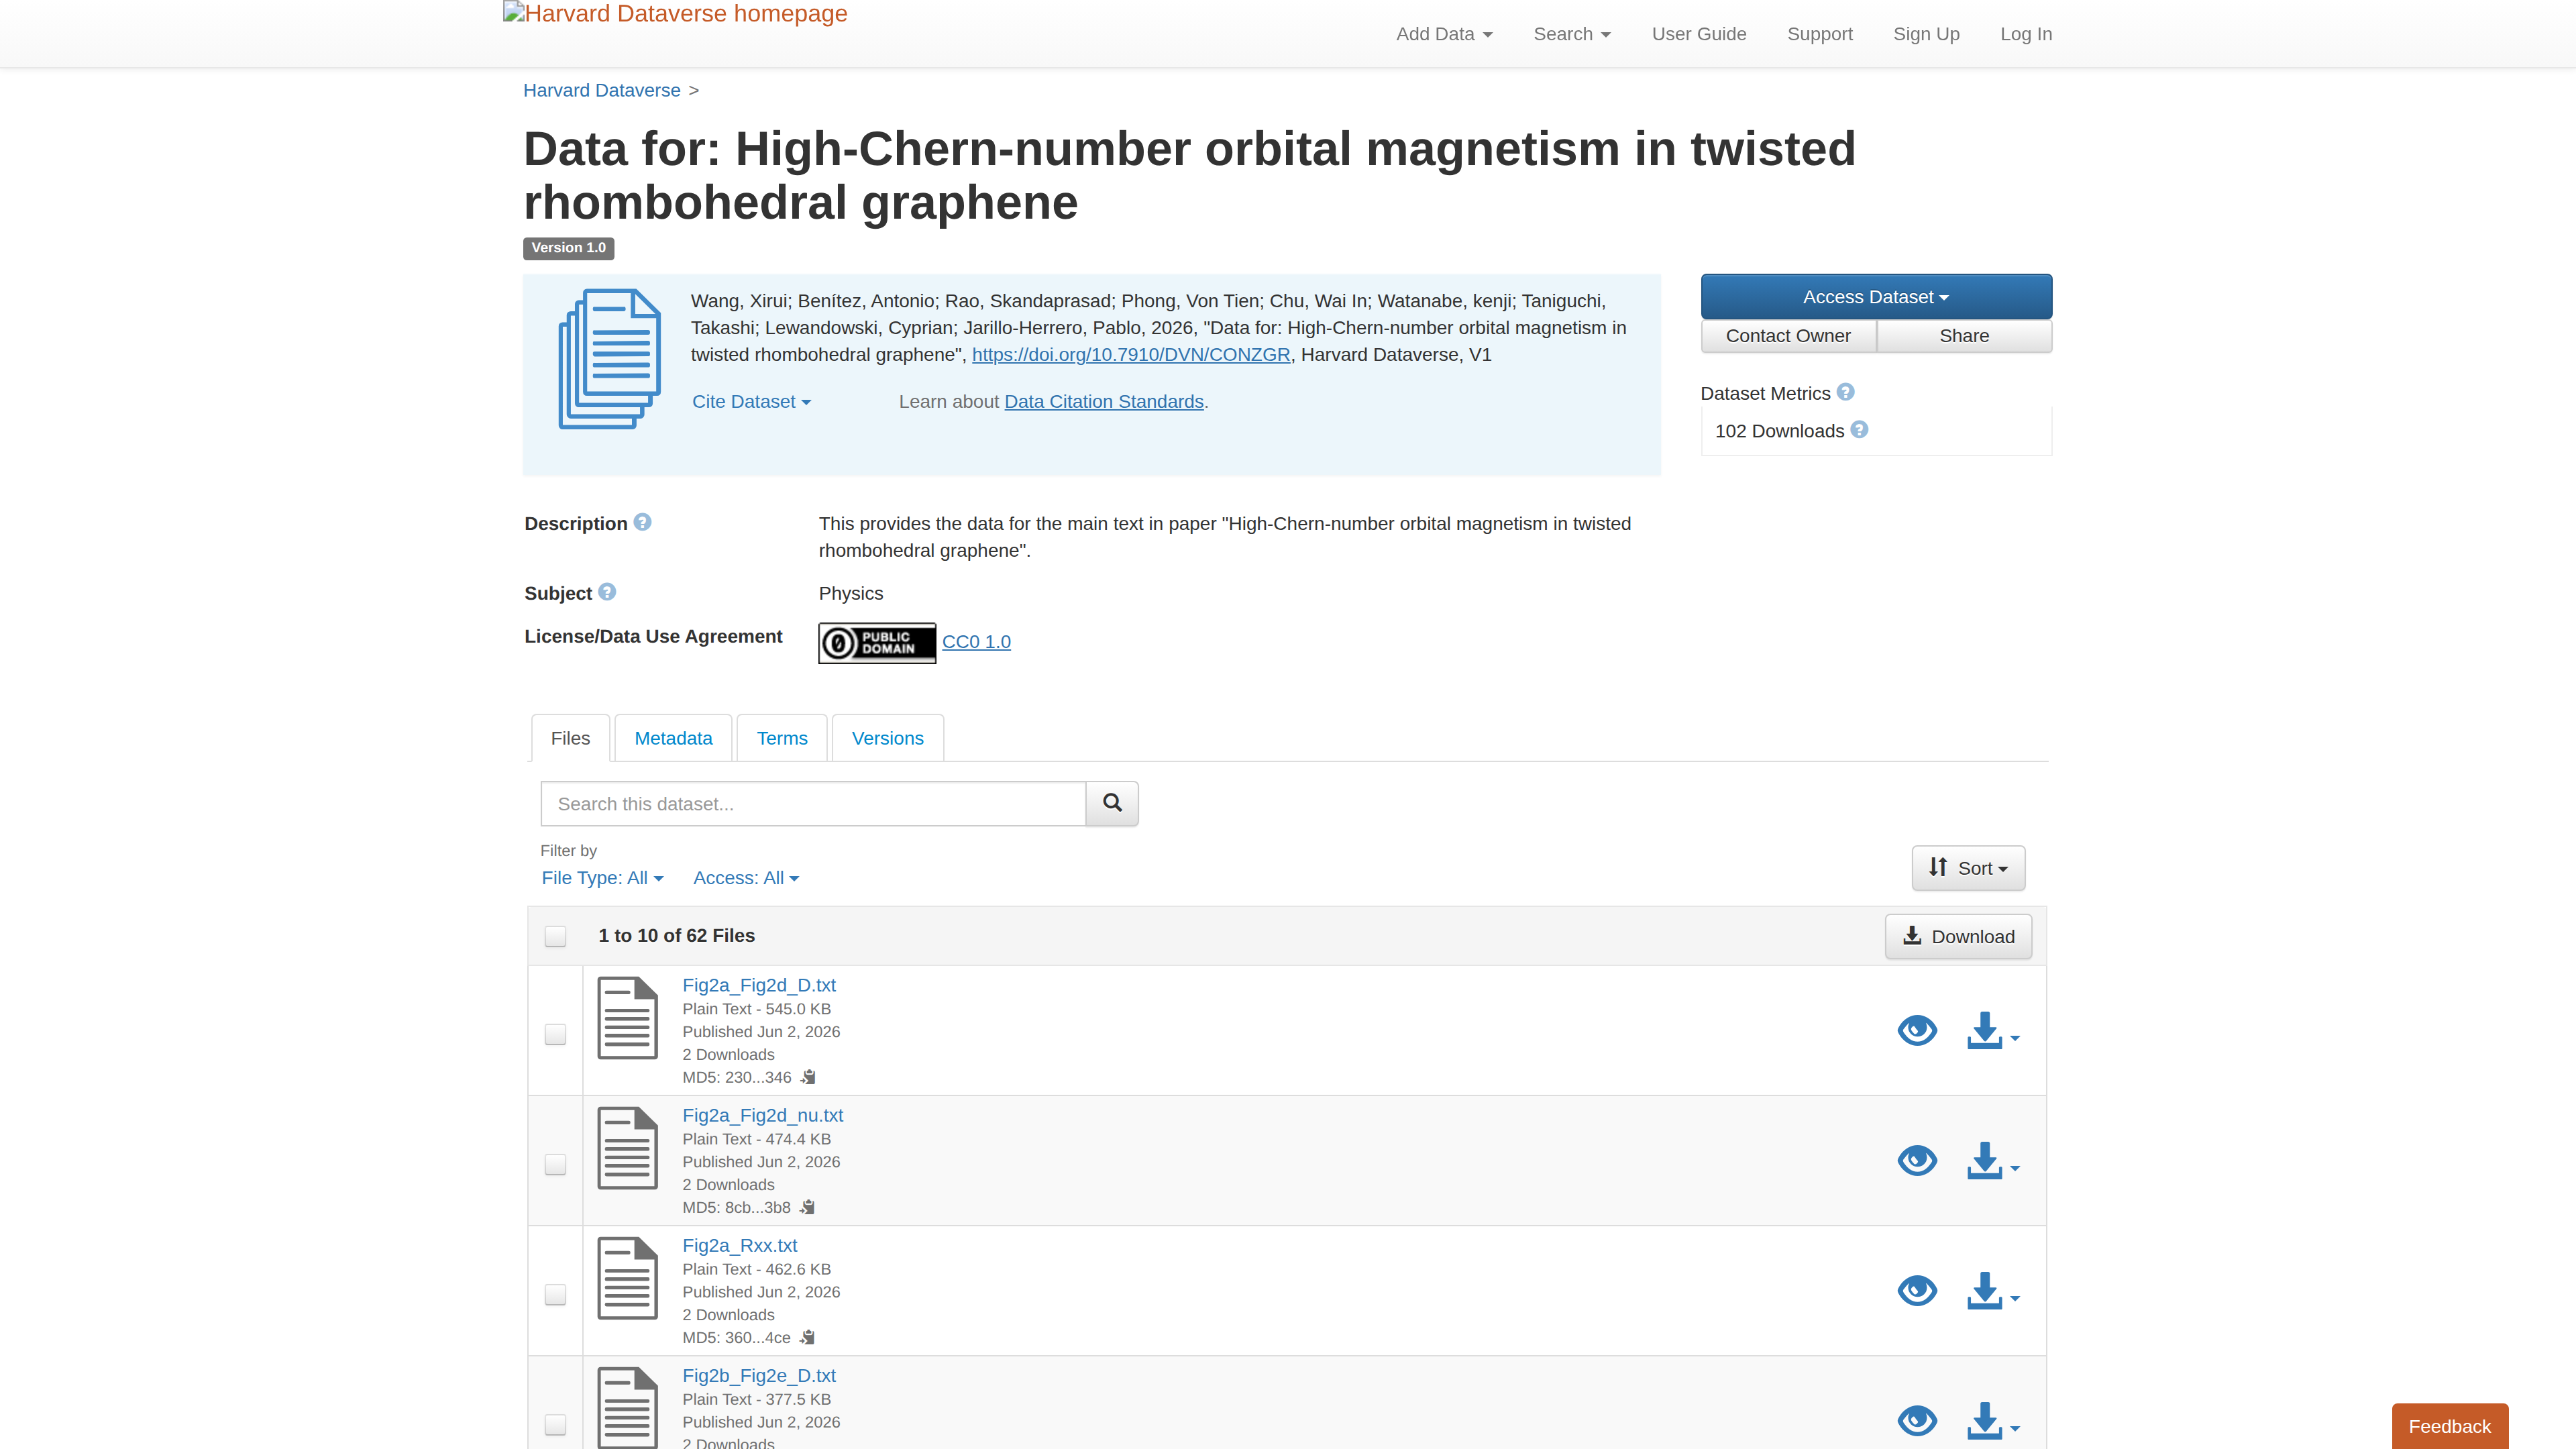The height and width of the screenshot is (1449, 2576).
Task: Switch to the Versions tab
Action: coord(887,738)
